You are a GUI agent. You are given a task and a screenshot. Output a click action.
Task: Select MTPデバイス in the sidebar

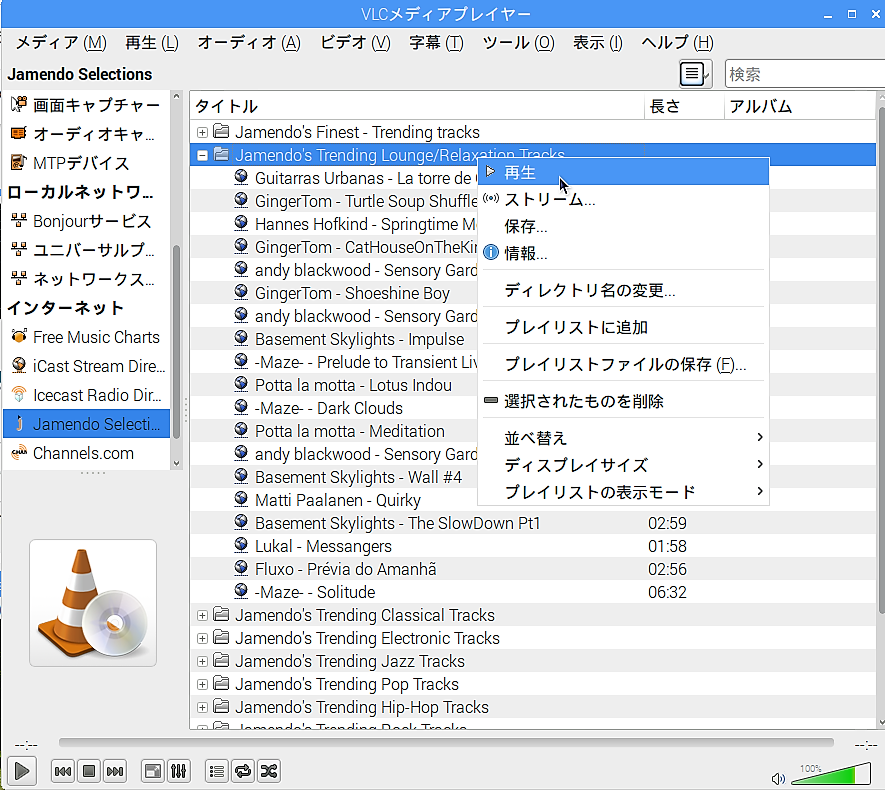86,163
